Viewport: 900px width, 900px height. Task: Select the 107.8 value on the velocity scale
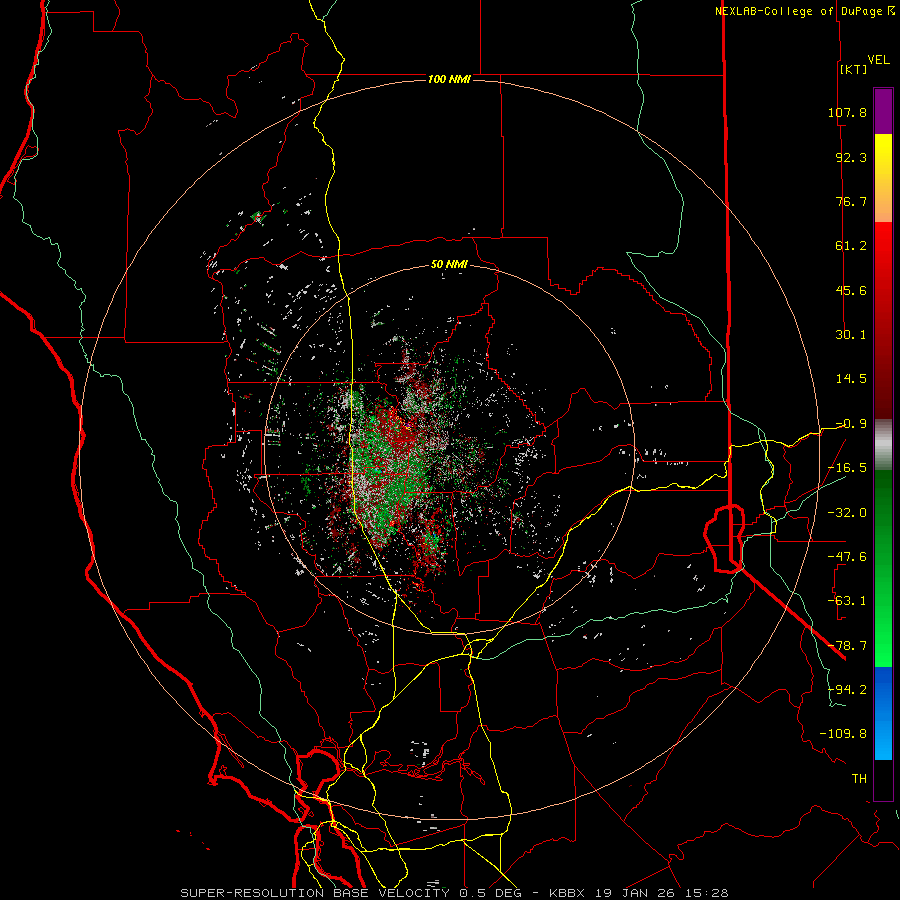847,112
